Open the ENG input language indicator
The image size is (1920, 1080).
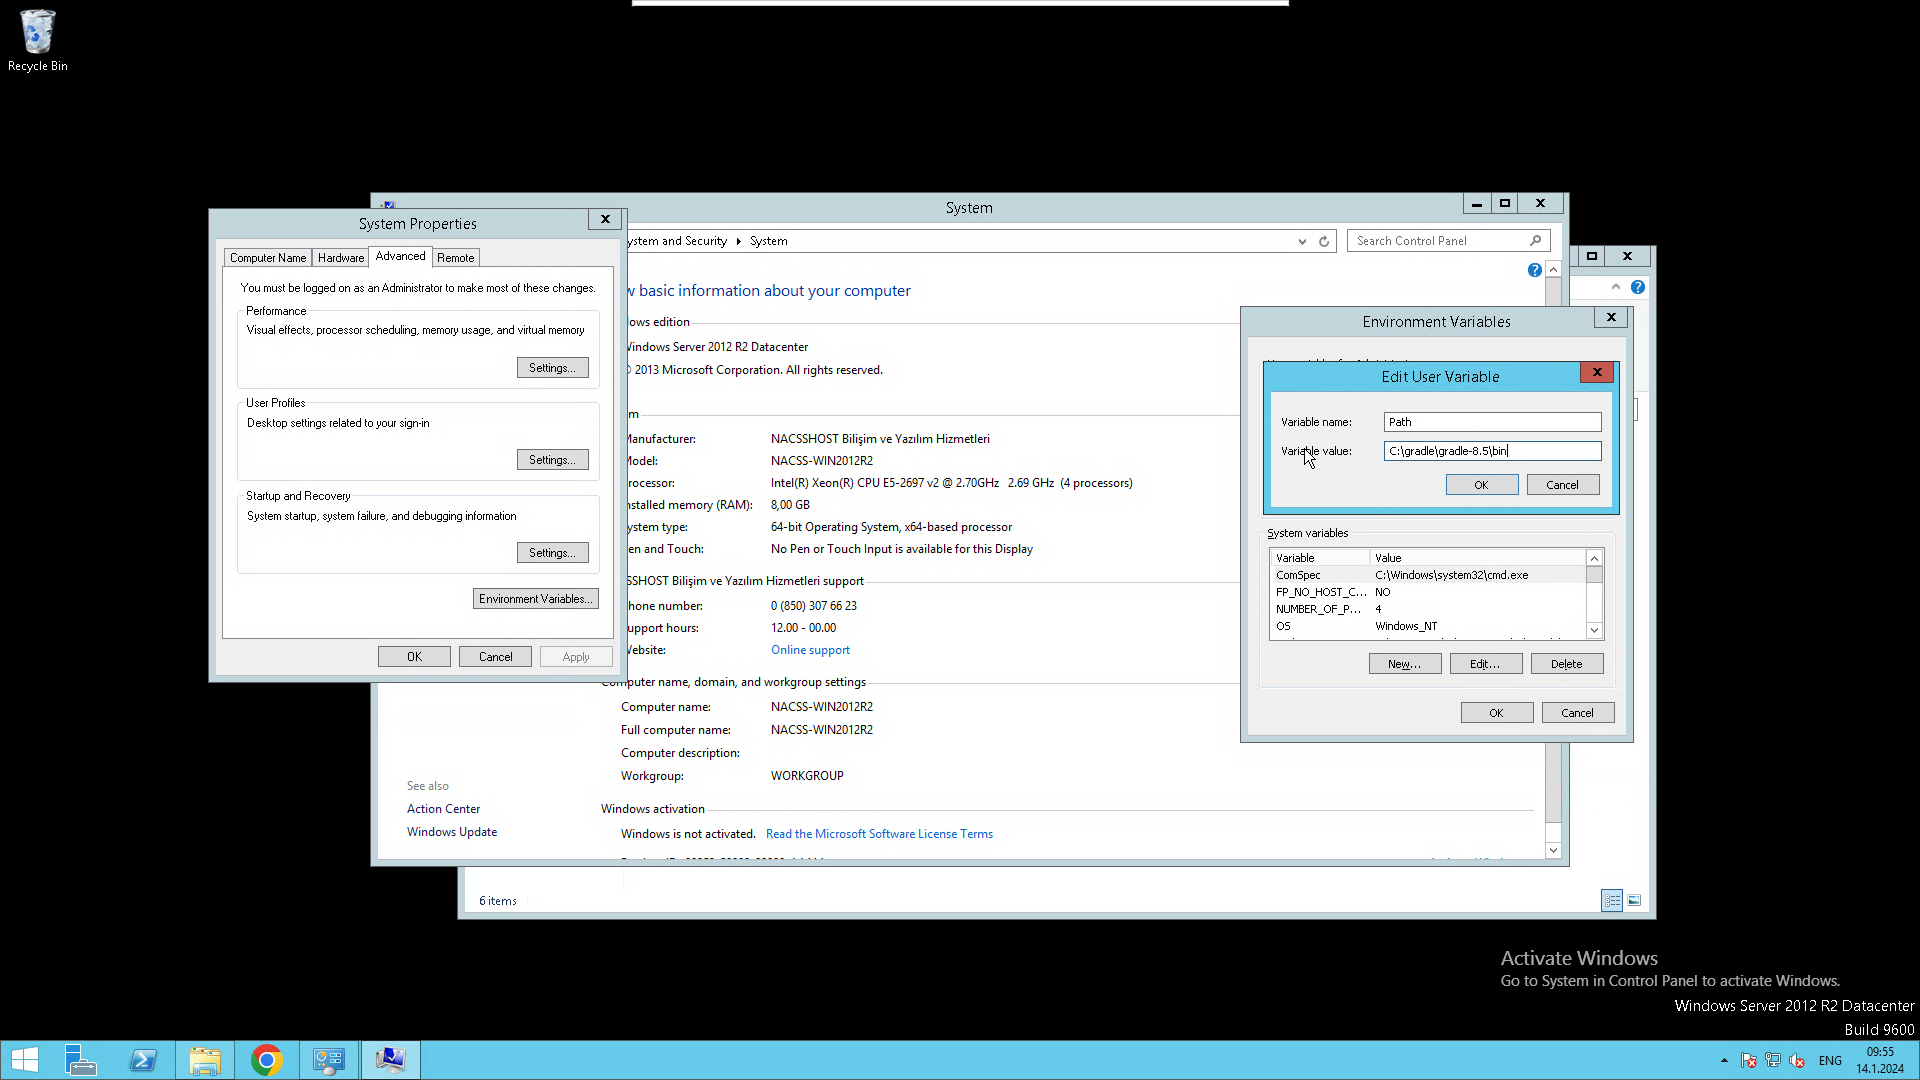(1830, 1060)
